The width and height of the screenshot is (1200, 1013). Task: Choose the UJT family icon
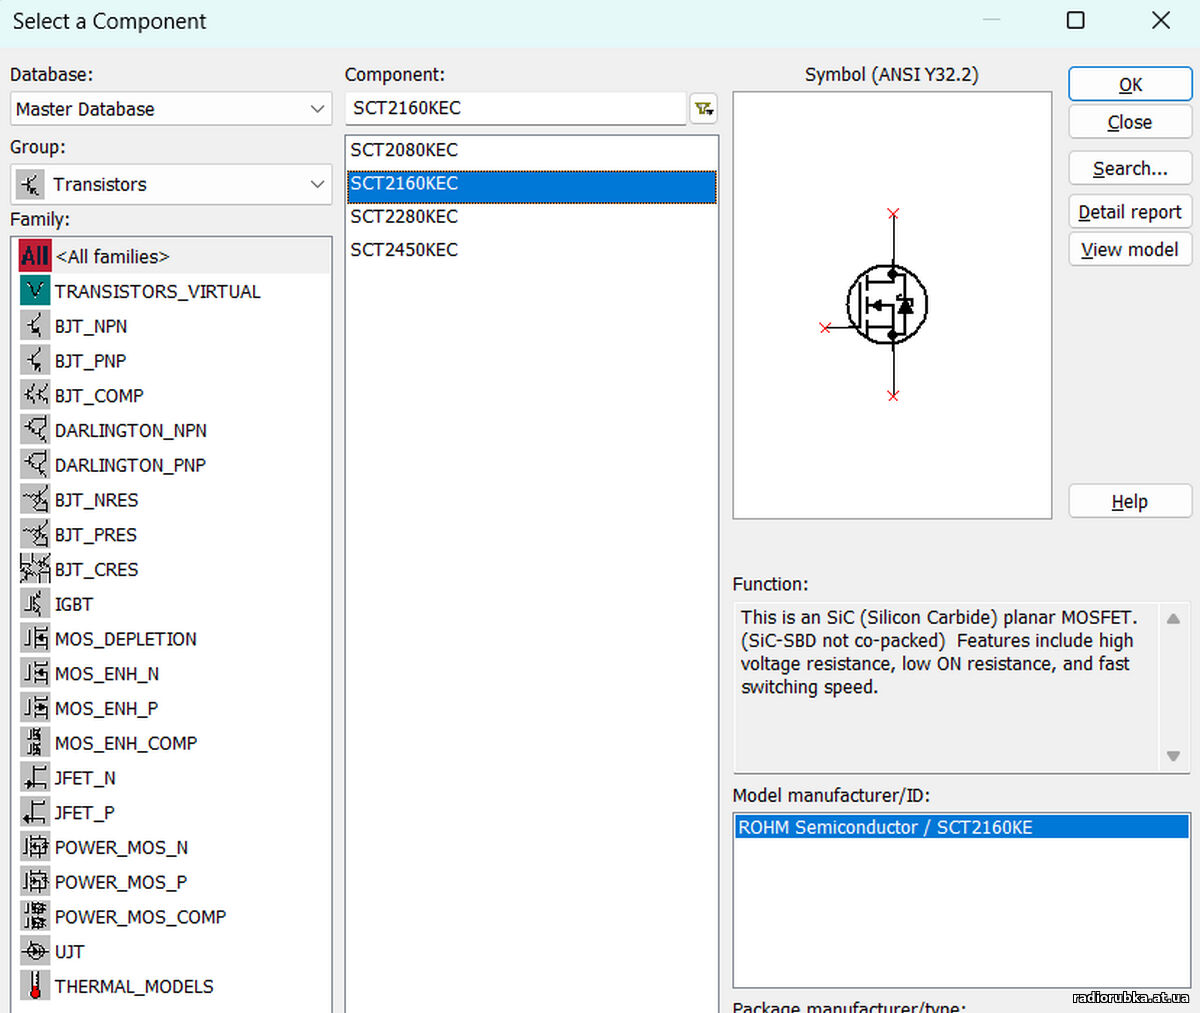[x=35, y=951]
